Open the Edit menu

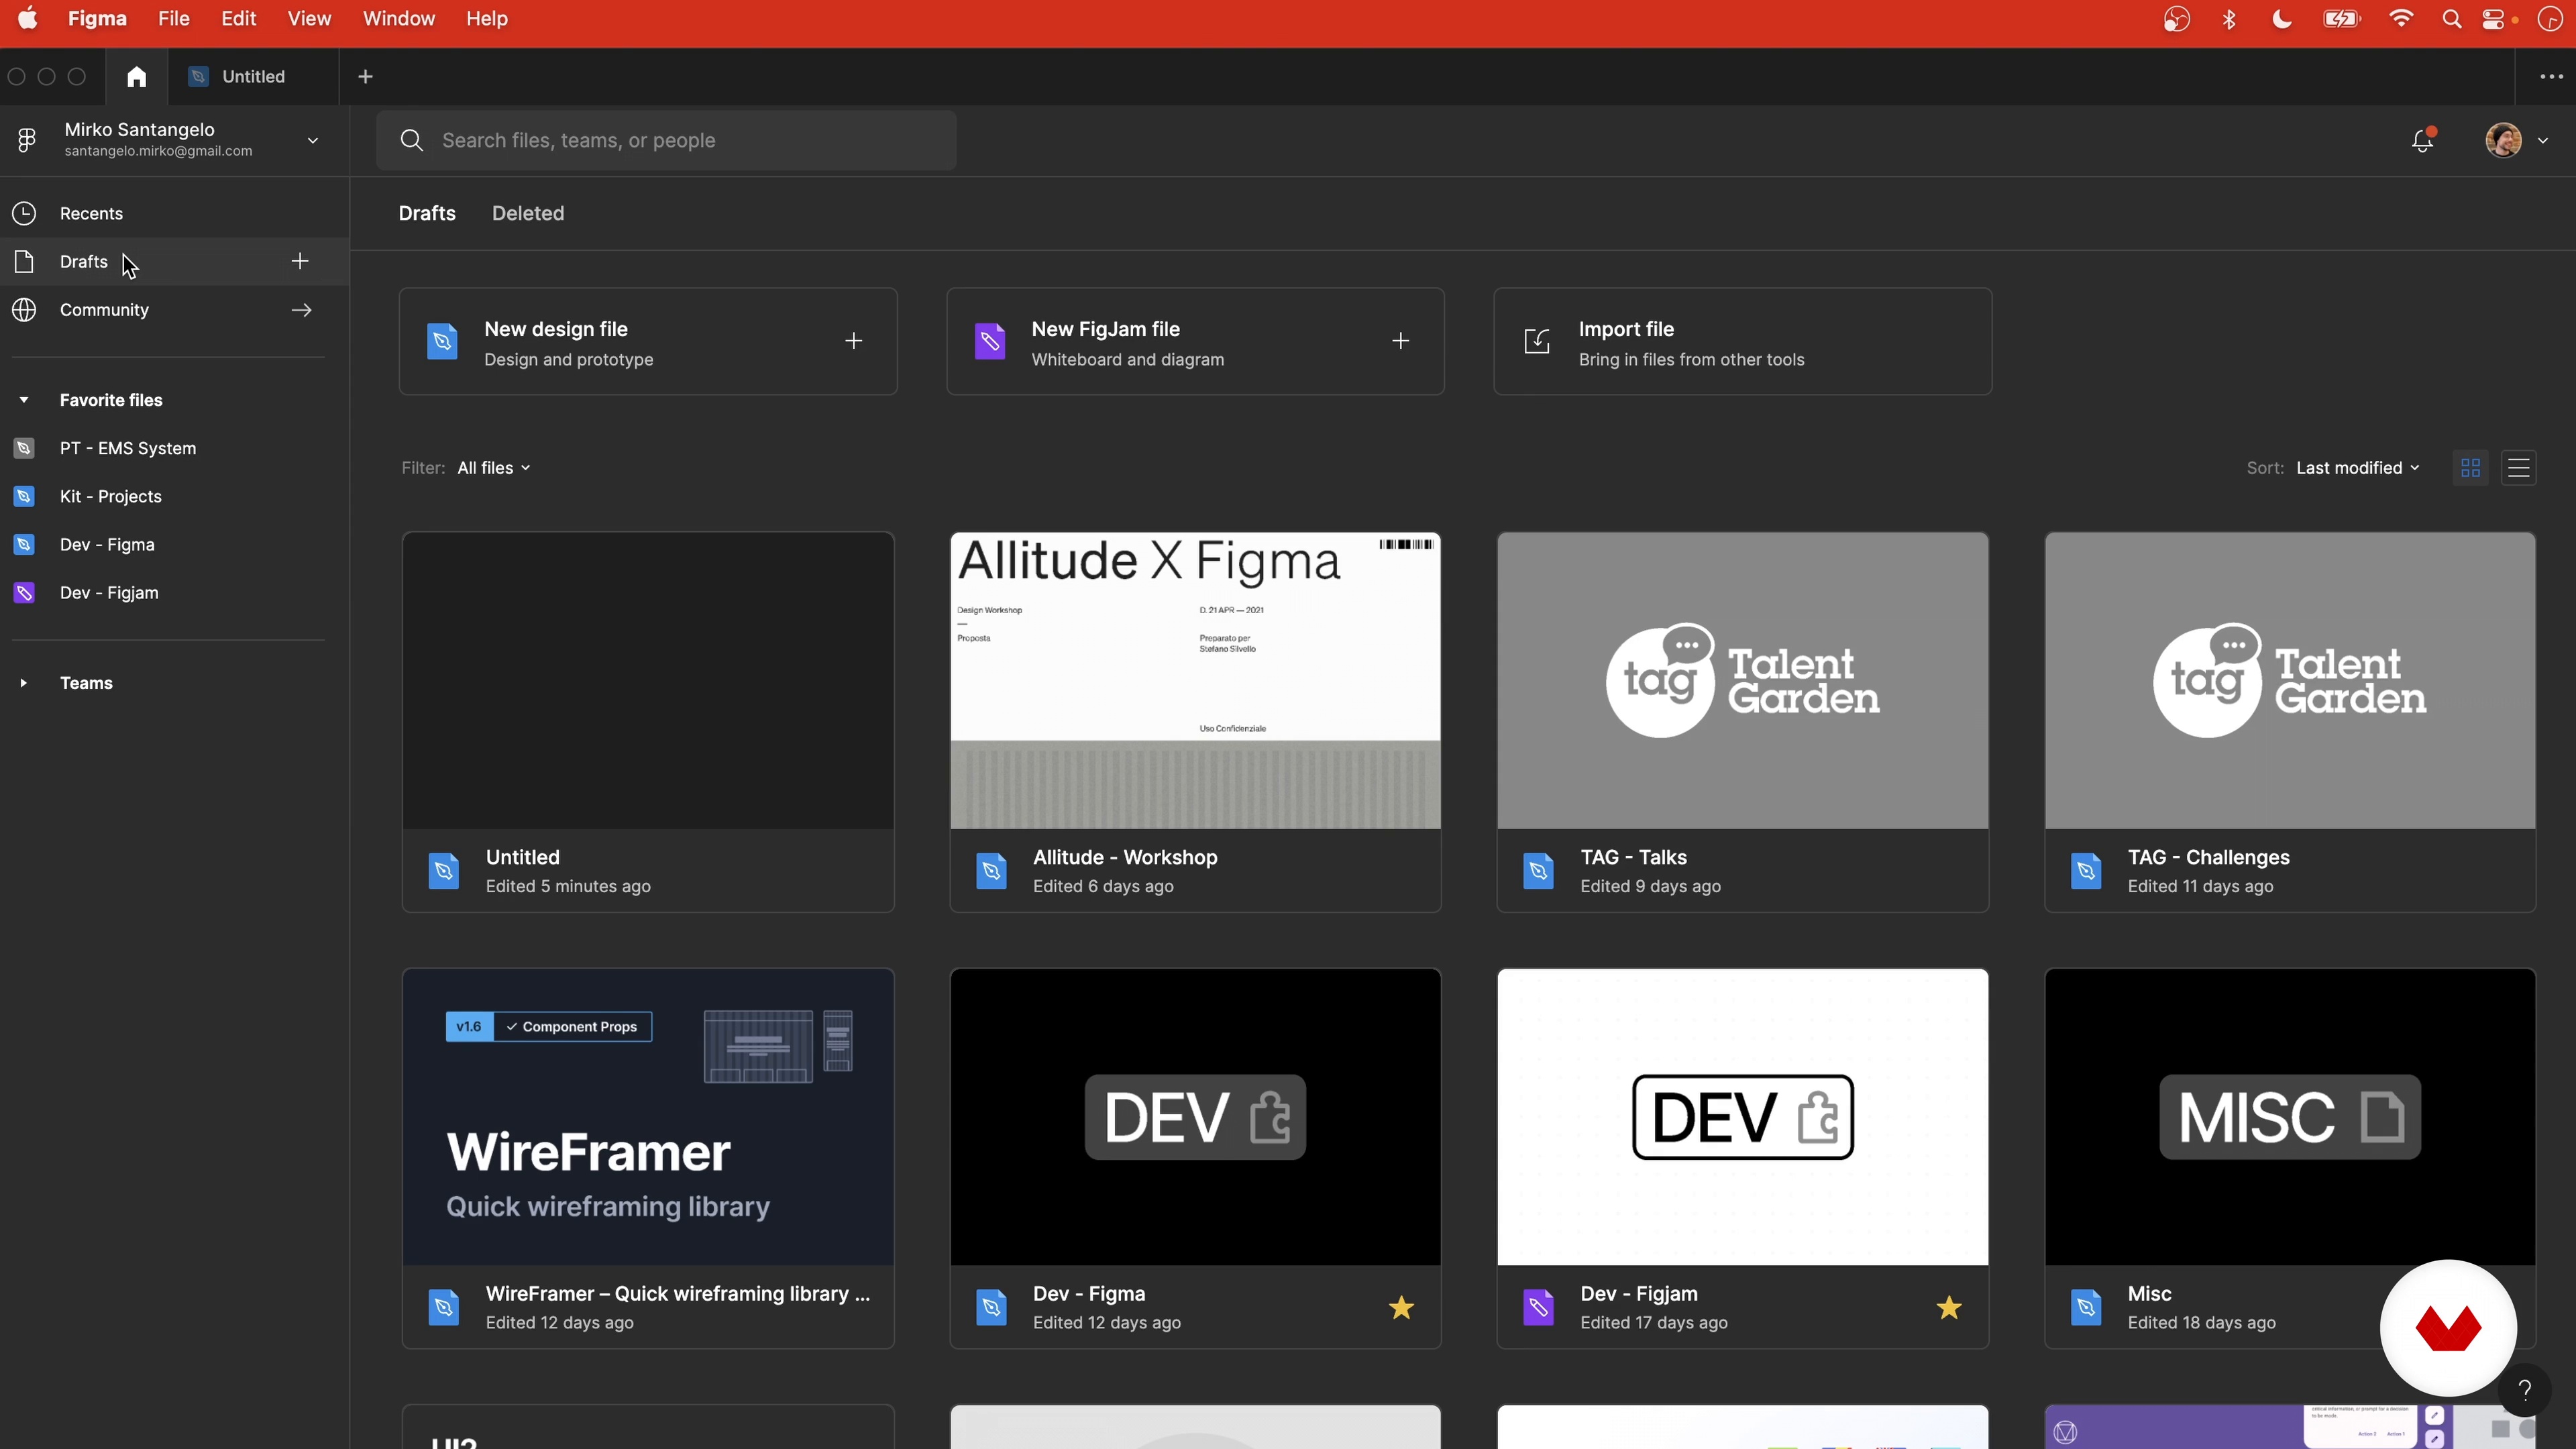239,19
